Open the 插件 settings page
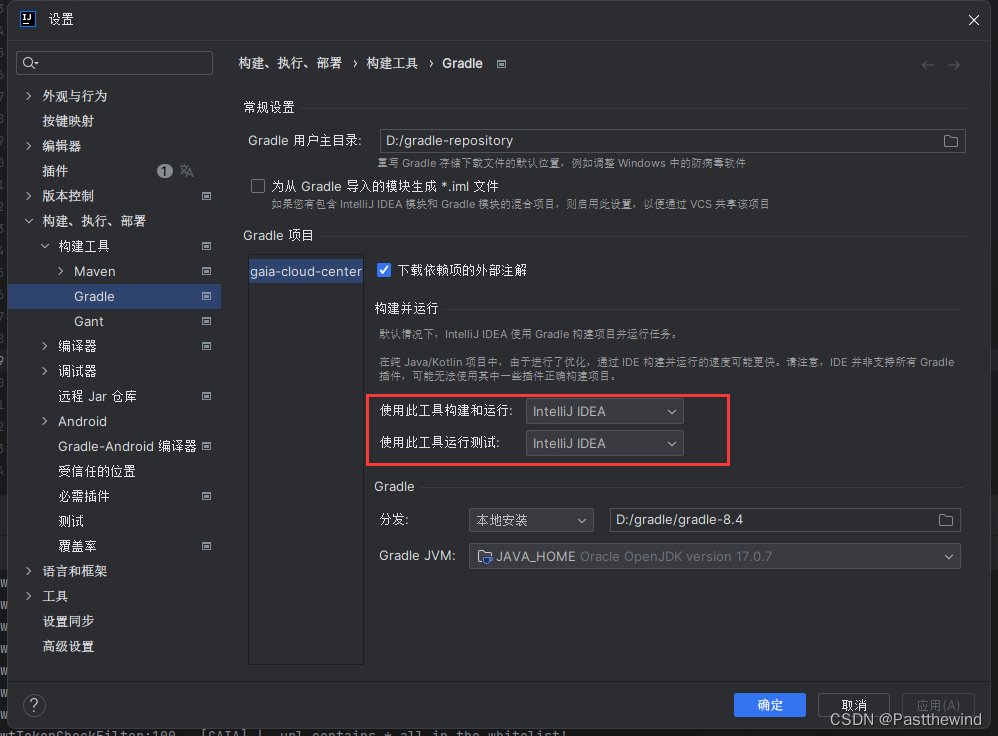Screen dimensions: 998x736 55,171
